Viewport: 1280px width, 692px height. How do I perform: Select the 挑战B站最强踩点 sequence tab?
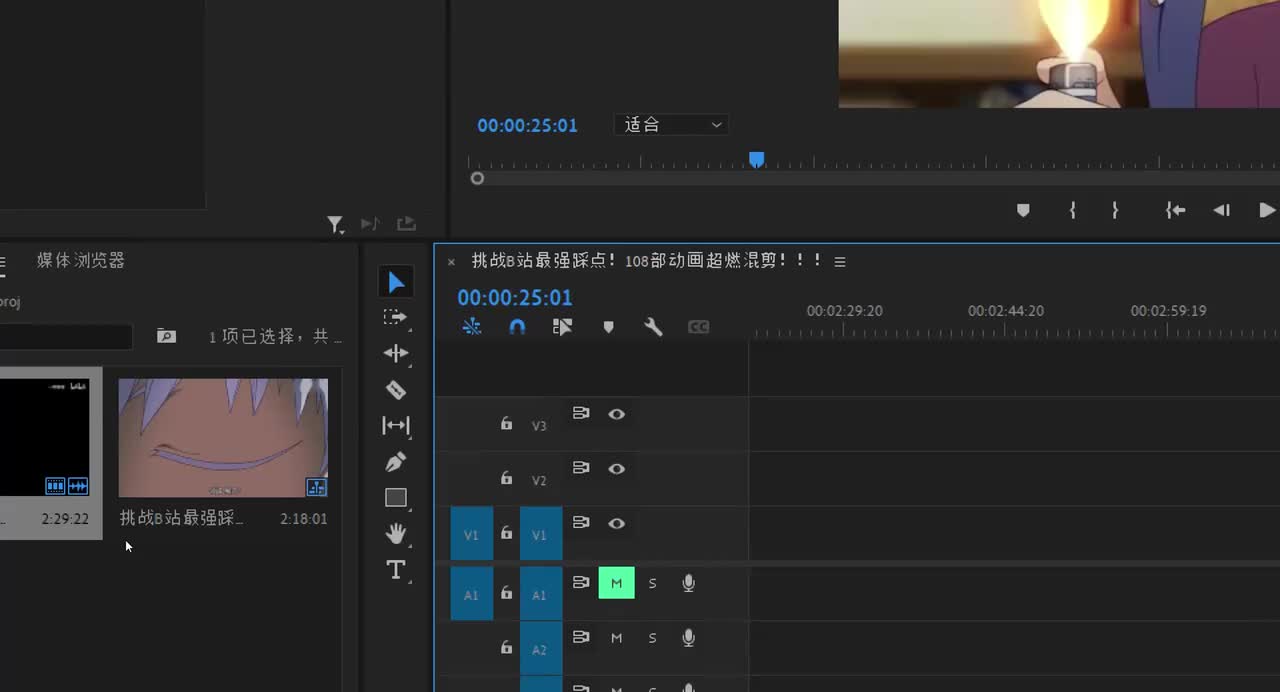point(646,260)
